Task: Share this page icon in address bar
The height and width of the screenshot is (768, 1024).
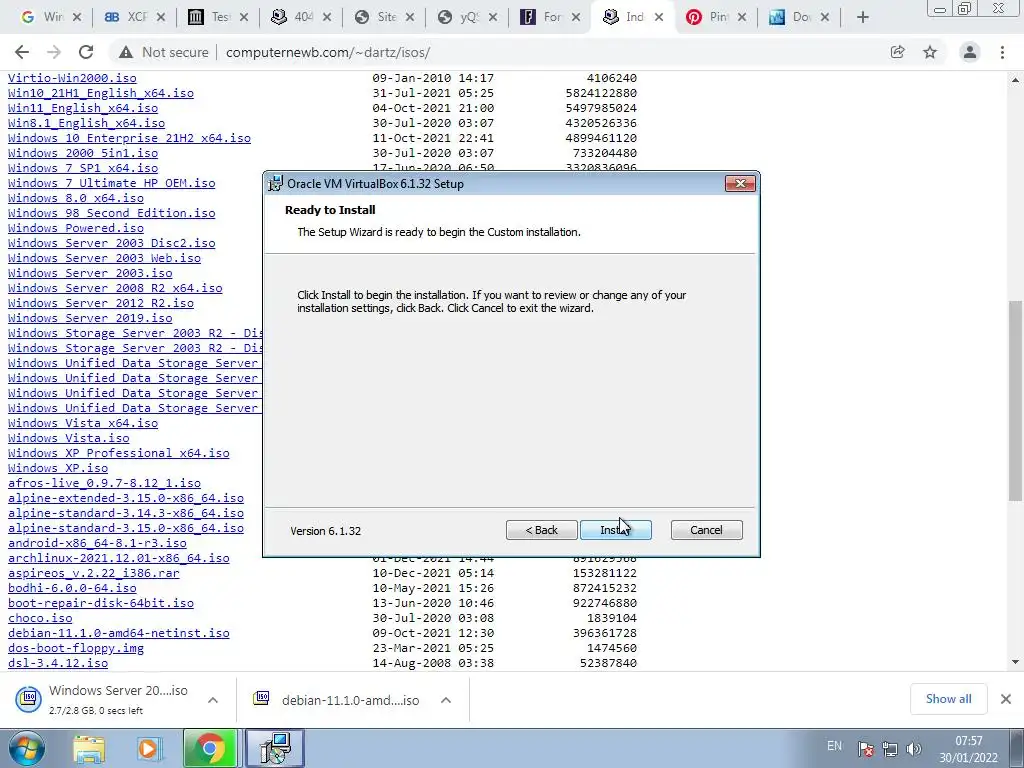Action: tap(897, 52)
